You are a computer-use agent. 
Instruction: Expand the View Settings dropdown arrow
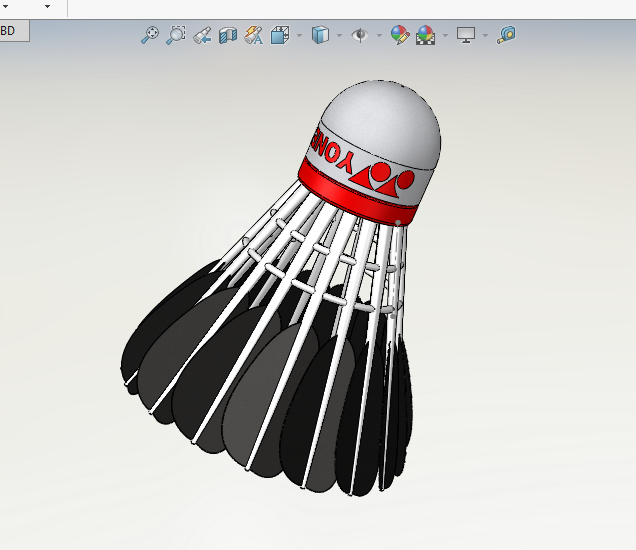click(x=485, y=36)
